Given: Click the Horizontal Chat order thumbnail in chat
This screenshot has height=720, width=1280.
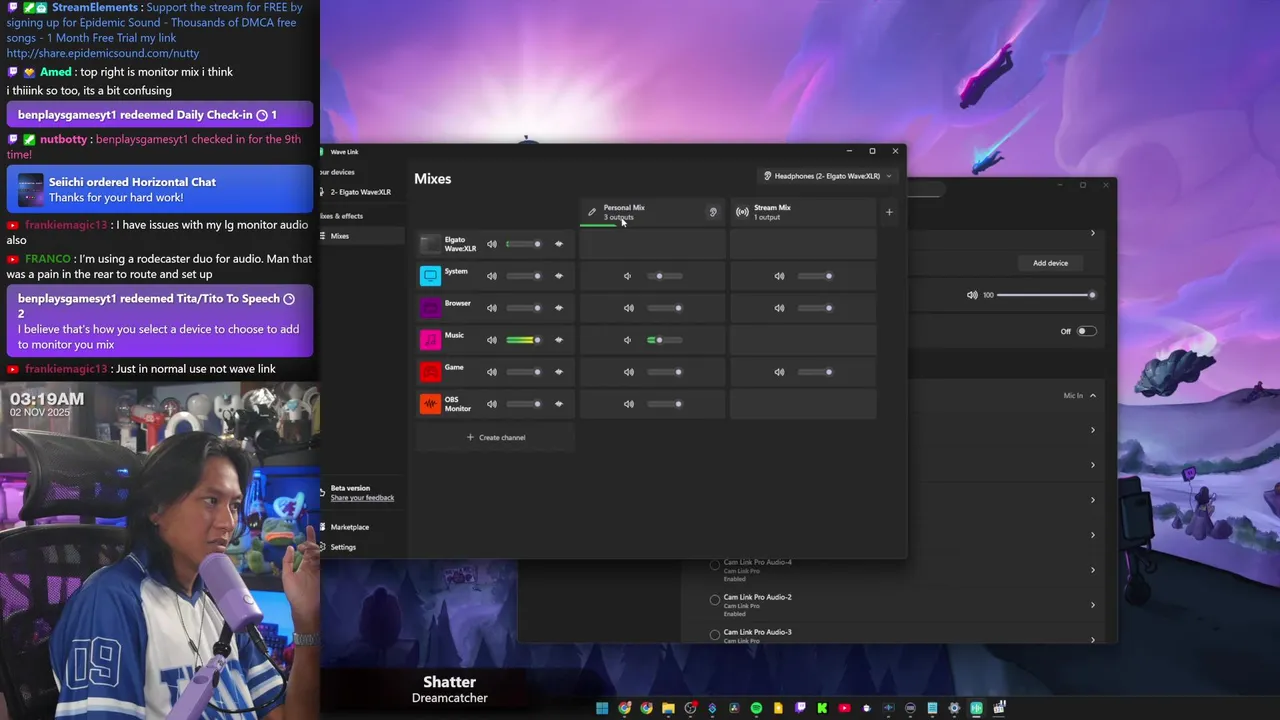Looking at the screenshot, I should coord(31,189).
